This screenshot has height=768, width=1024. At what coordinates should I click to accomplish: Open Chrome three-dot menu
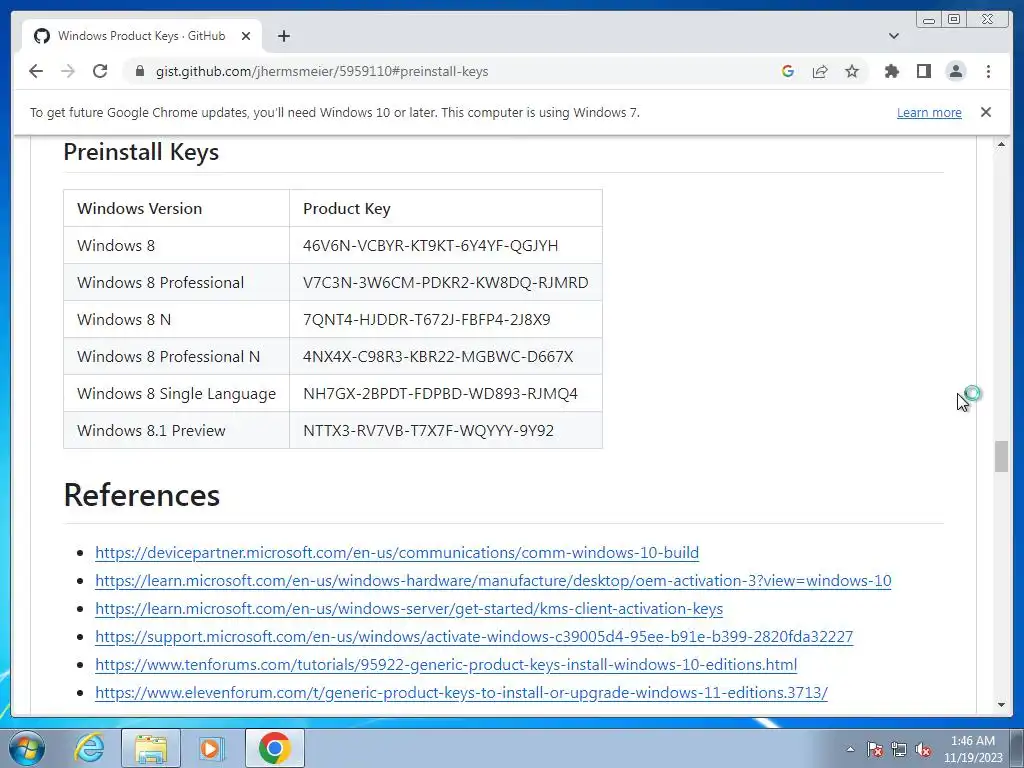point(988,71)
